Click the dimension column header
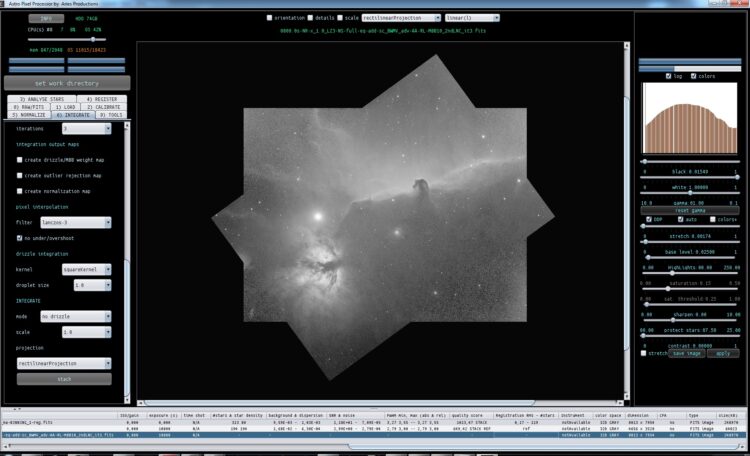The width and height of the screenshot is (750, 456). [638, 415]
